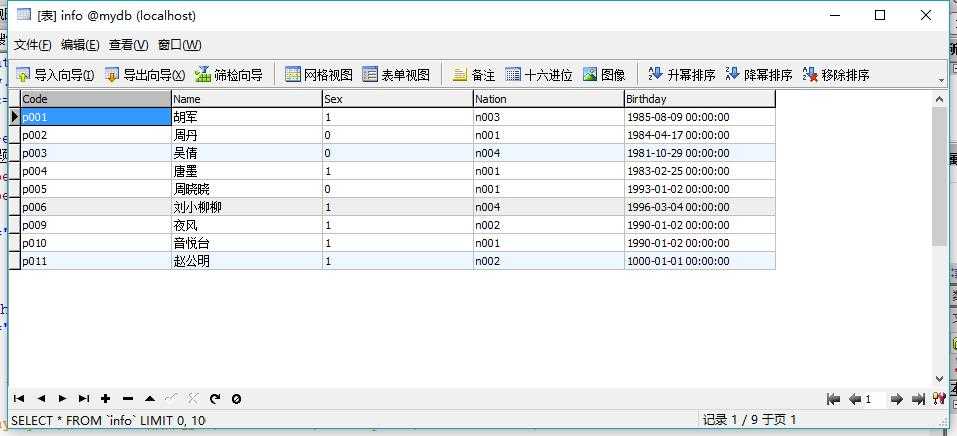The image size is (957, 436).
Task: Click the page number field showing 1
Action: click(875, 400)
